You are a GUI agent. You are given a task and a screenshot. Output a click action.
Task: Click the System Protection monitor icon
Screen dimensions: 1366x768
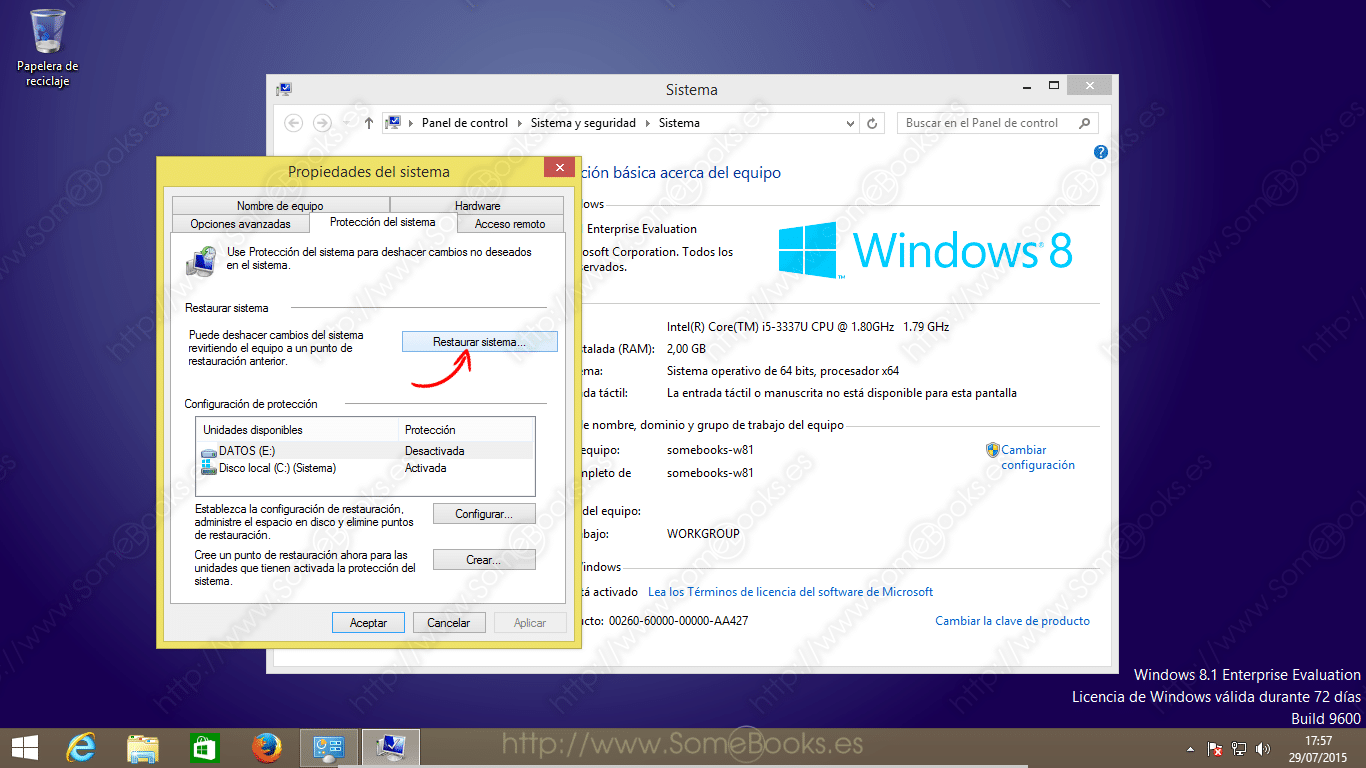tap(201, 260)
